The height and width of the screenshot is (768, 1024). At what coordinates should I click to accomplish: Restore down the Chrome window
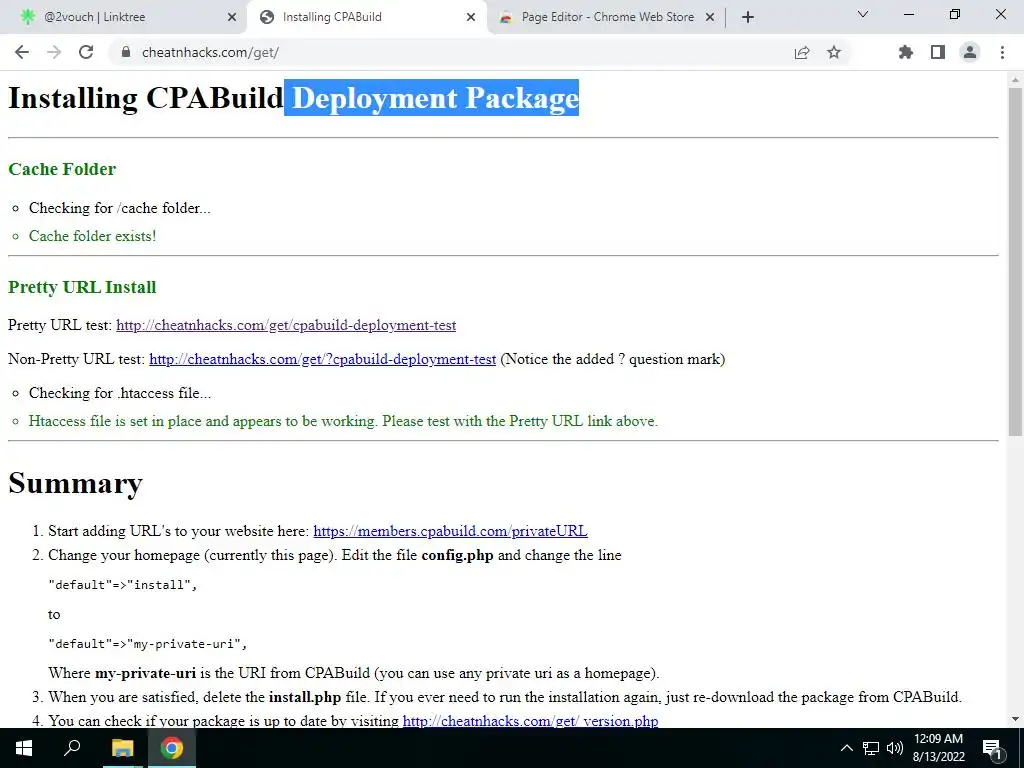[955, 14]
